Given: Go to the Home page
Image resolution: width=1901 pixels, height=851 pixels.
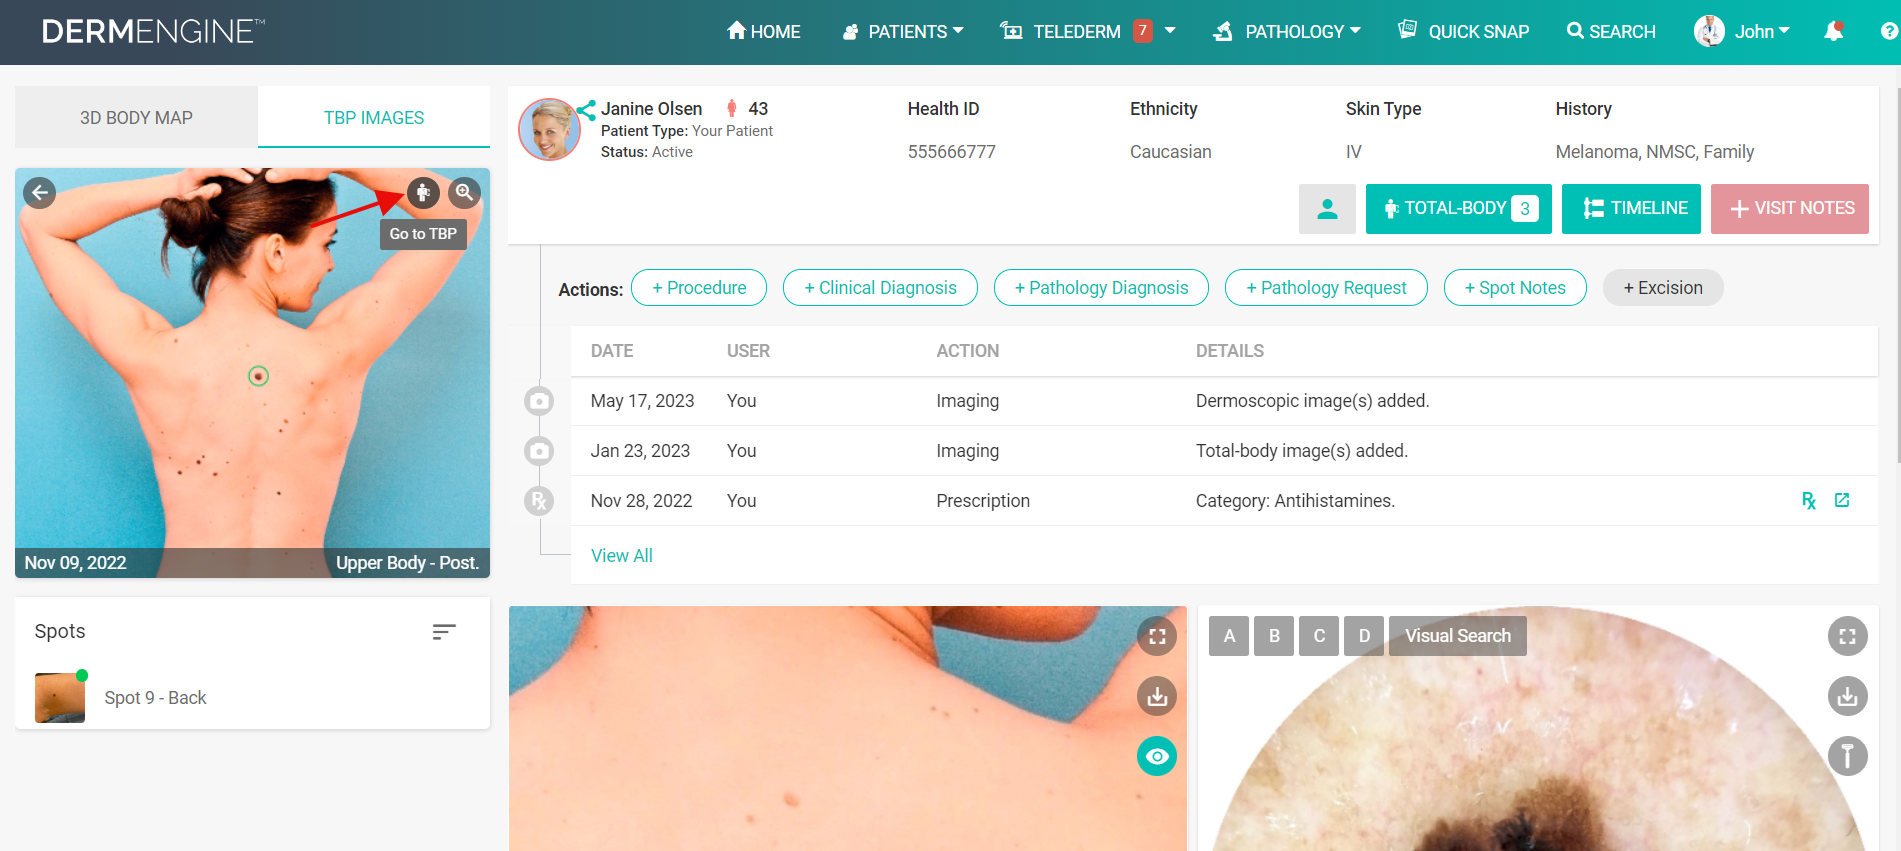Looking at the screenshot, I should [x=763, y=32].
